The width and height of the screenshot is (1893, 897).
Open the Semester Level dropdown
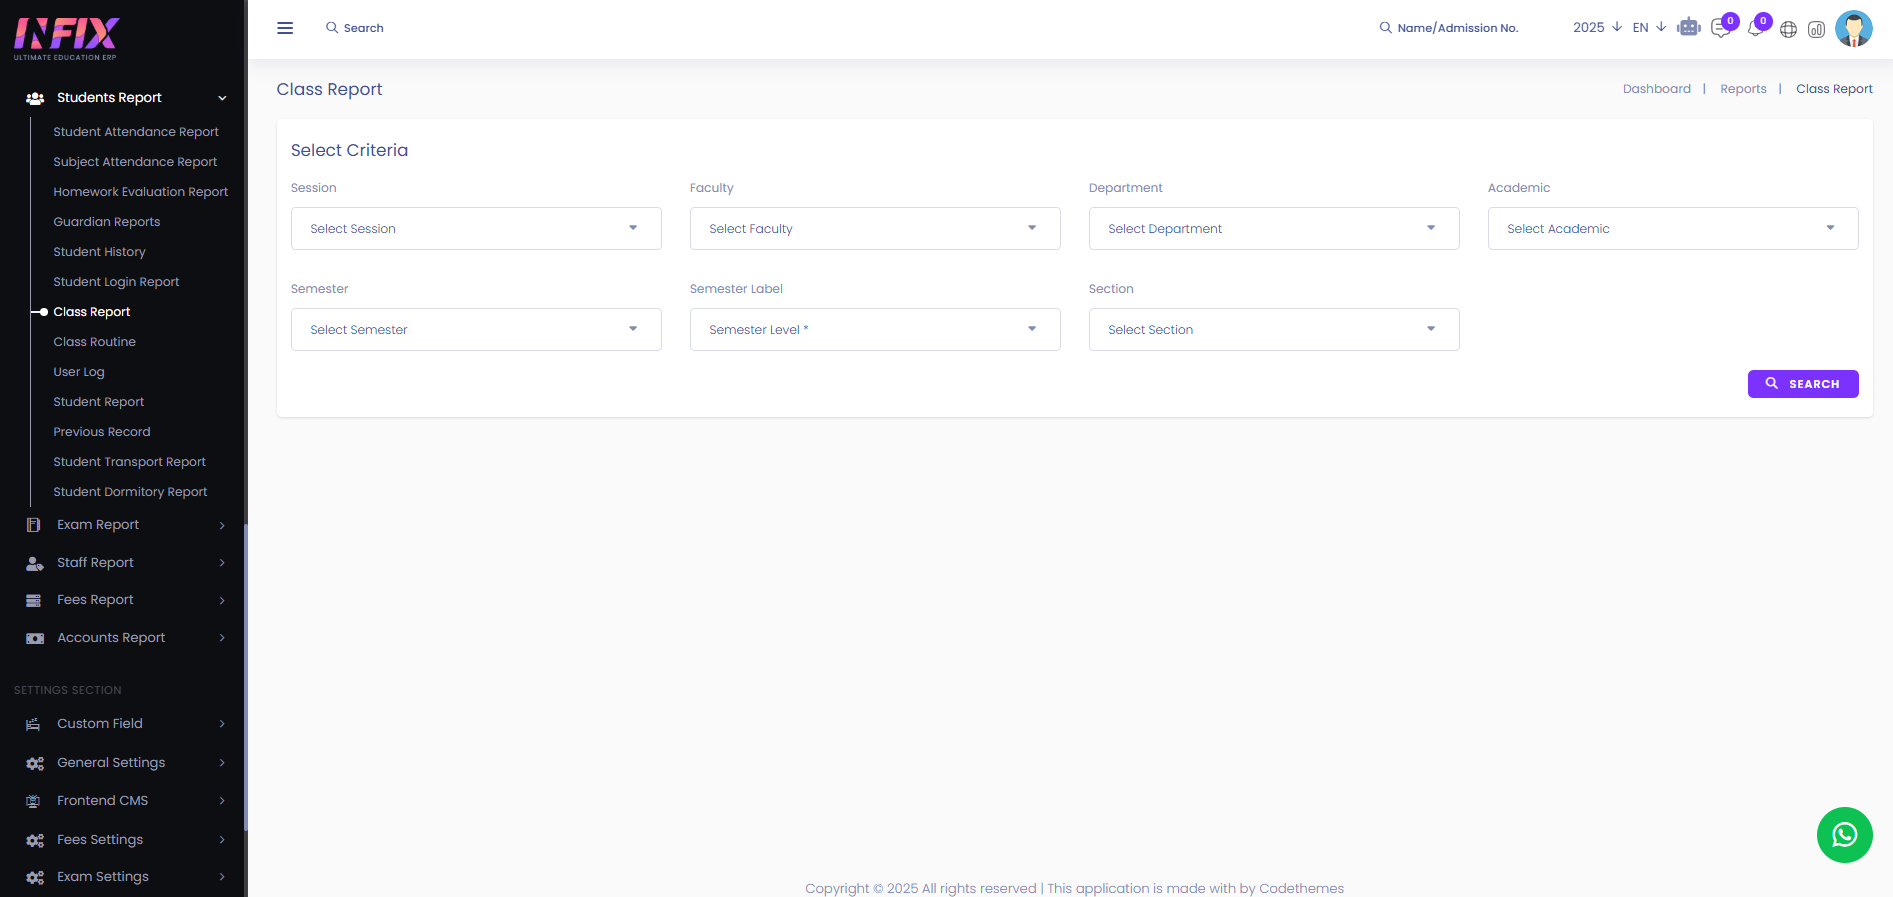click(x=875, y=329)
